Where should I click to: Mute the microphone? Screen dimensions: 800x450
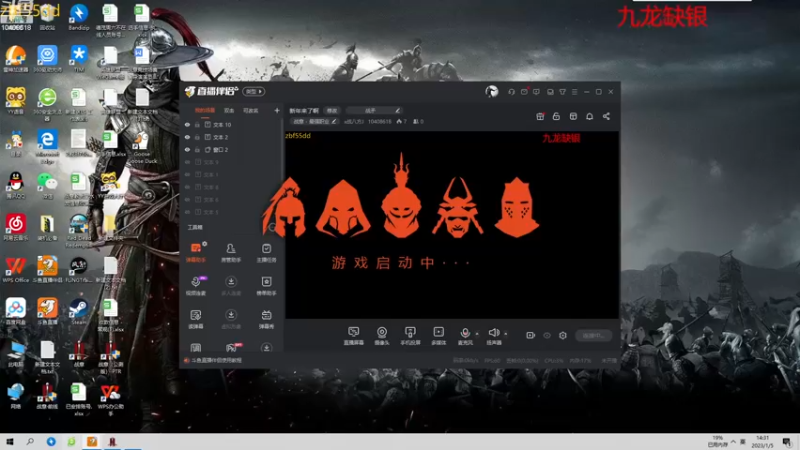point(465,334)
